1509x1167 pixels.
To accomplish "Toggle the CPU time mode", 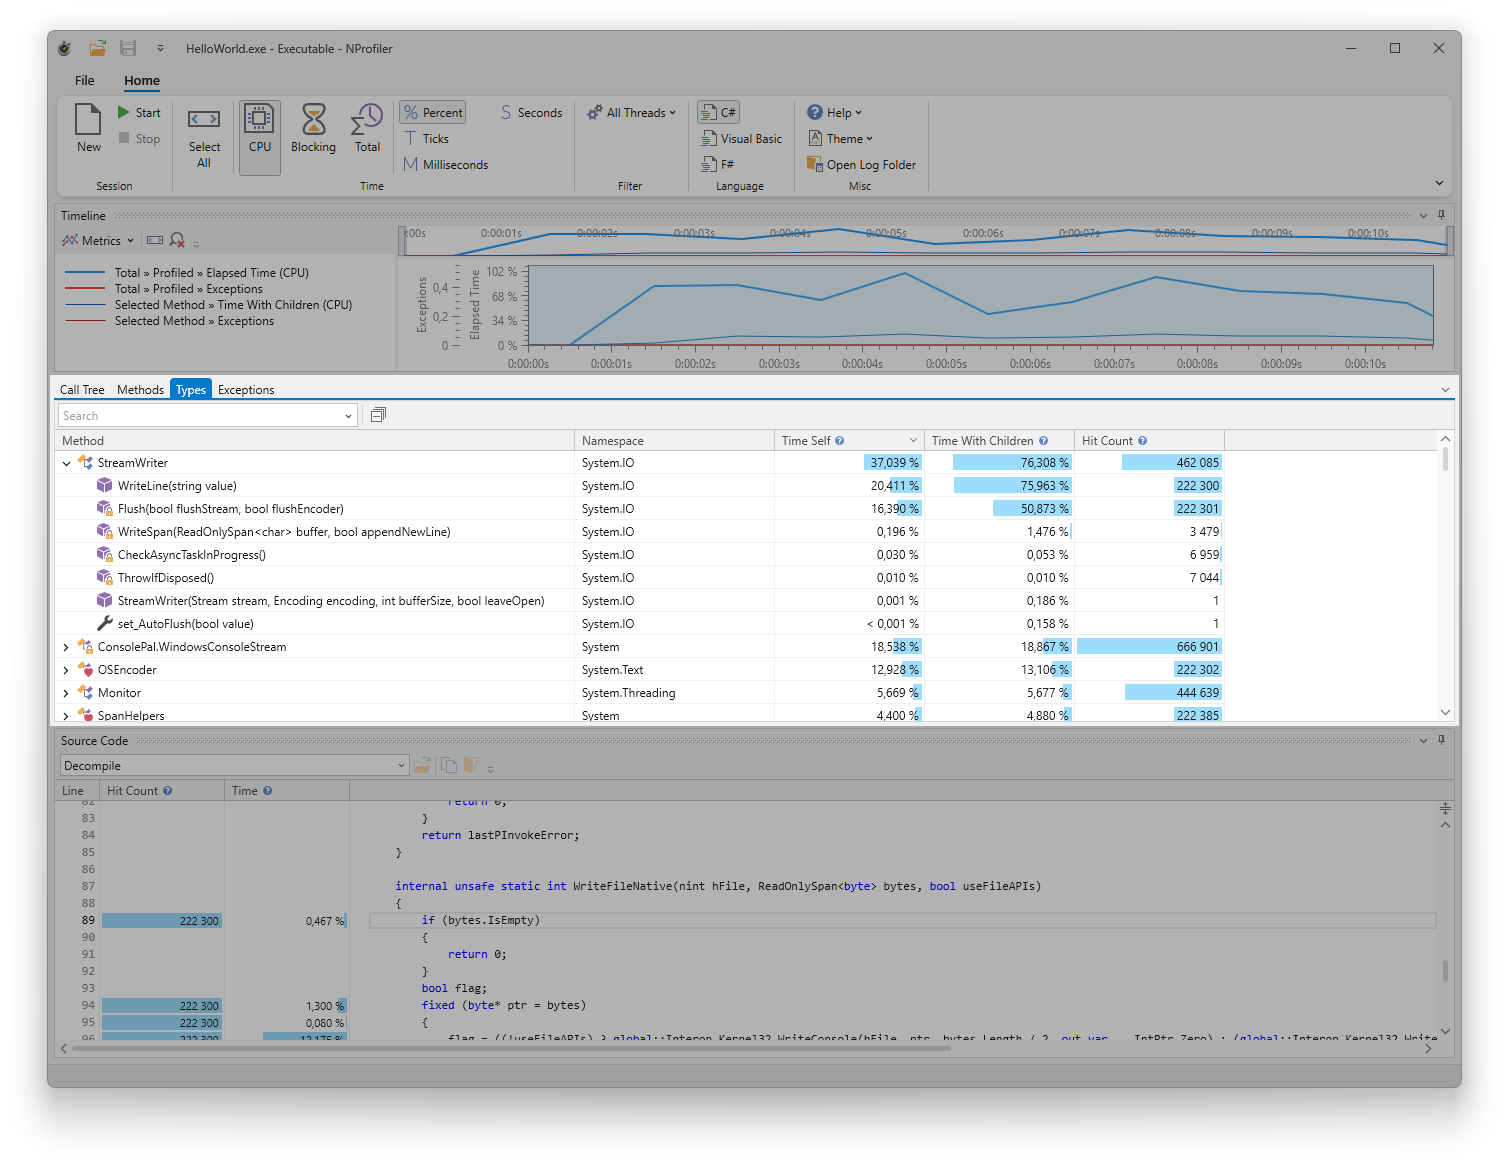I will (x=260, y=129).
